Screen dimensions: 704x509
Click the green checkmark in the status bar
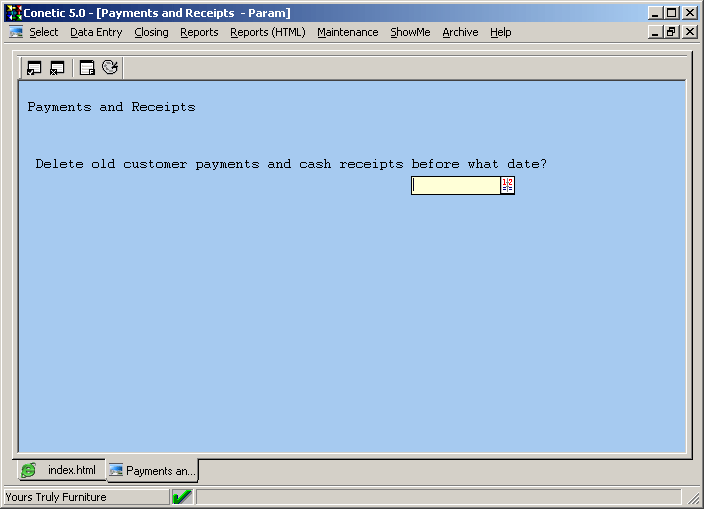[x=182, y=497]
